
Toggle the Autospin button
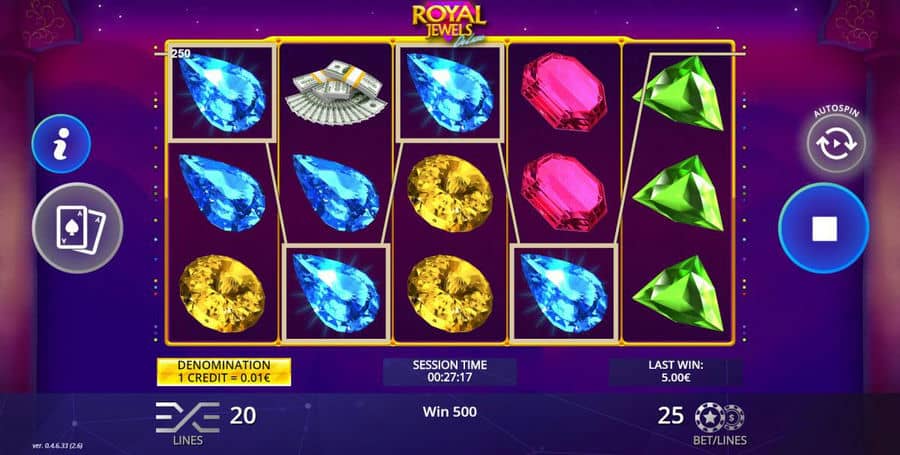tap(836, 143)
